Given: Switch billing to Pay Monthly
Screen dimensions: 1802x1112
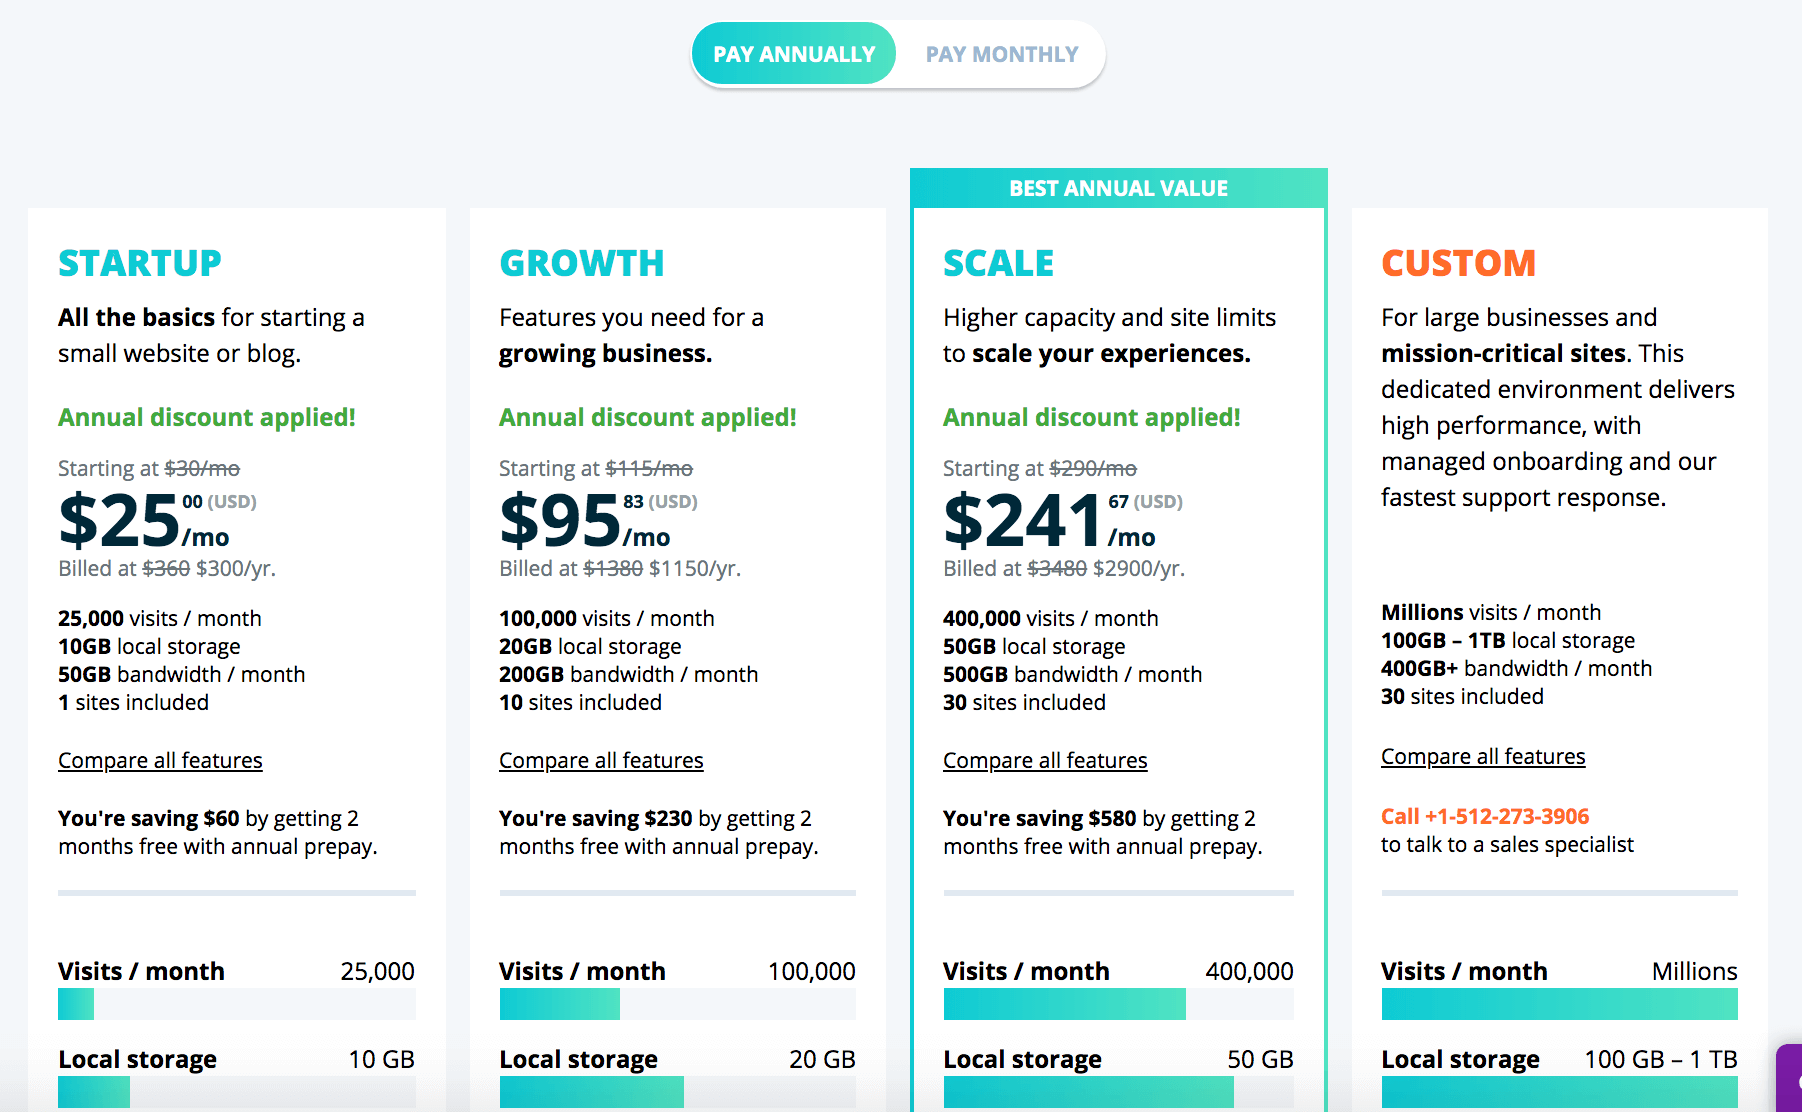Looking at the screenshot, I should pos(1000,54).
